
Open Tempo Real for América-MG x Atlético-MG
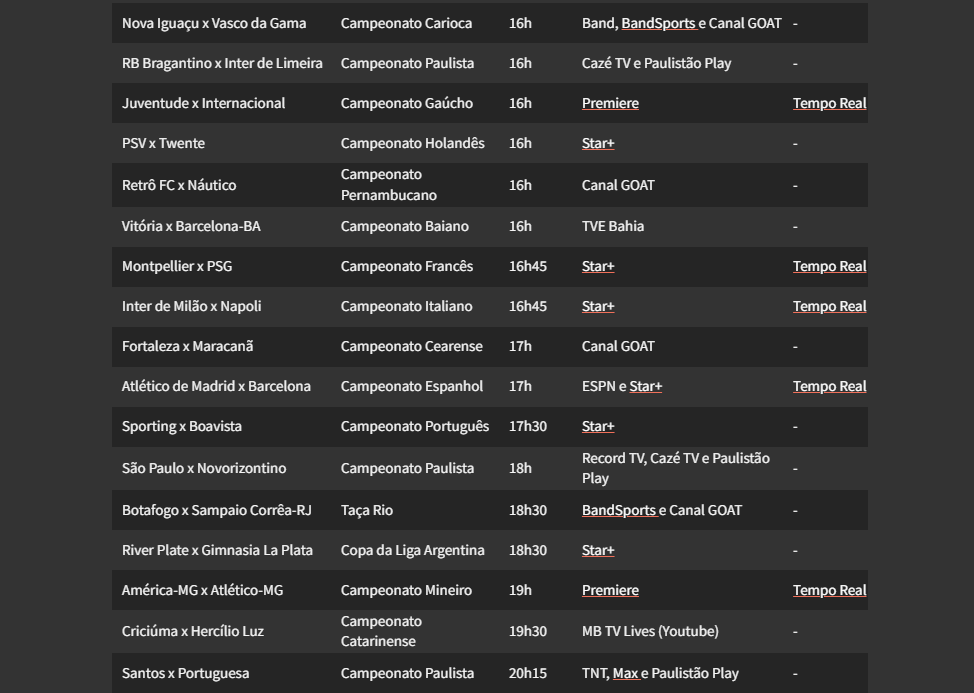(x=829, y=591)
